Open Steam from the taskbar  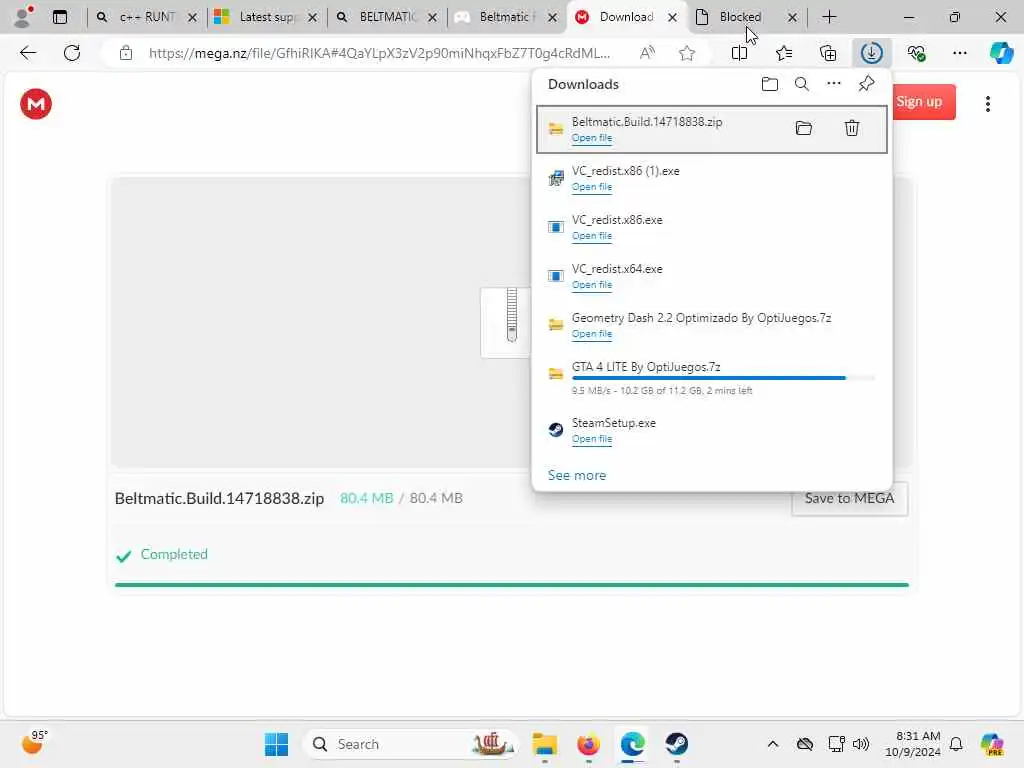point(677,744)
